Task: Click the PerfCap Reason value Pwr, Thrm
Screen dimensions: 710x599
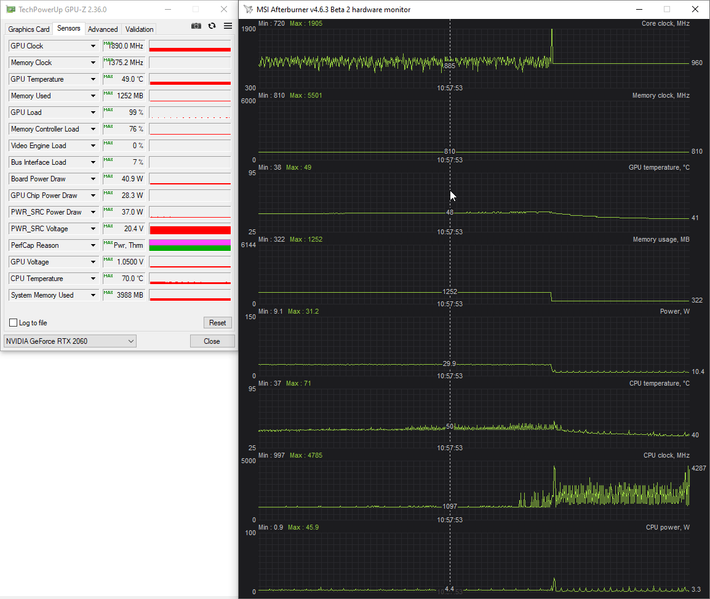Action: (x=124, y=245)
